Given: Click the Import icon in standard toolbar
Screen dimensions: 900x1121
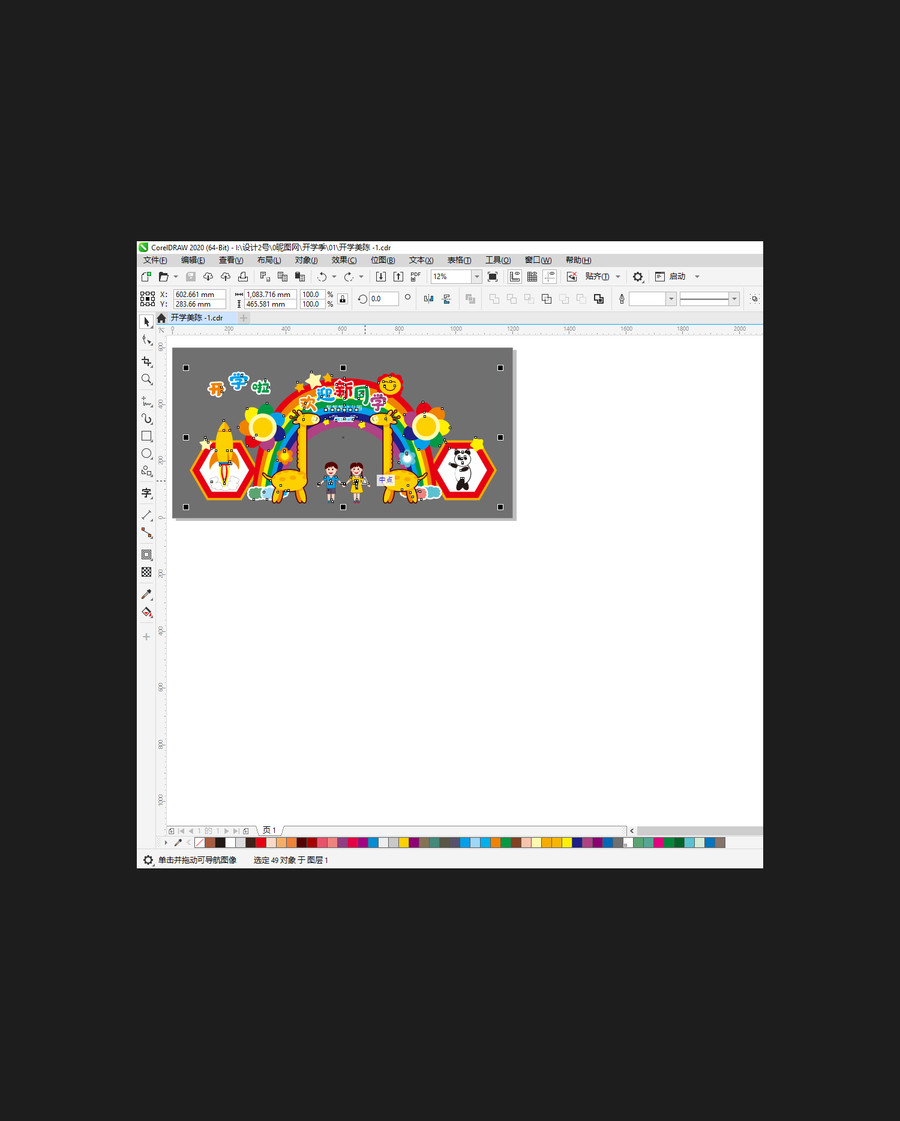Looking at the screenshot, I should 381,277.
